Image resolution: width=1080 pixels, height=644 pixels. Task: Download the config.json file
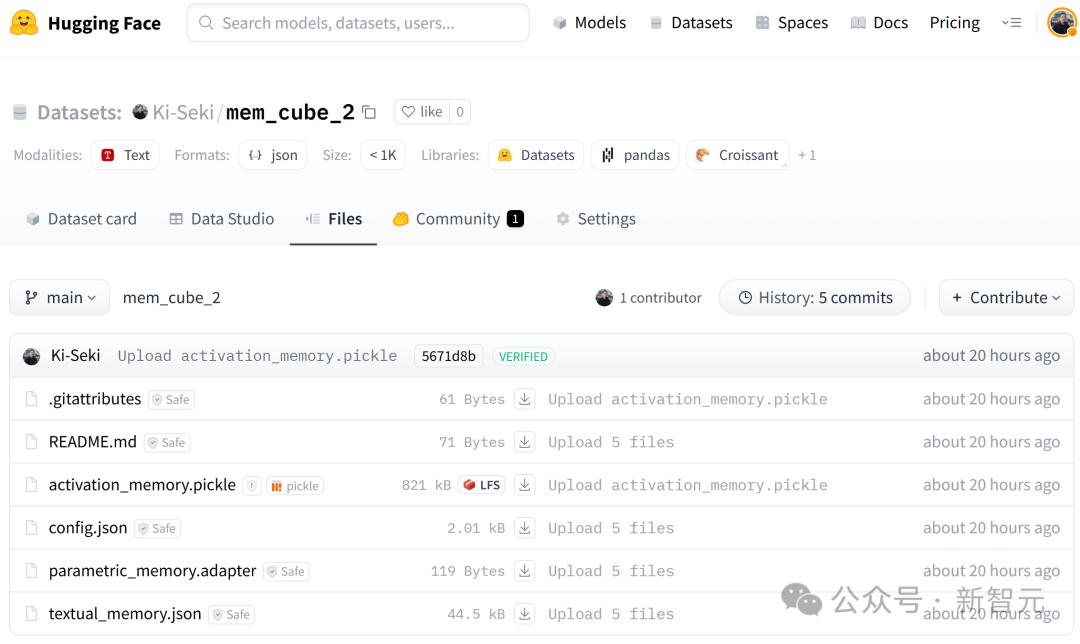(x=525, y=528)
